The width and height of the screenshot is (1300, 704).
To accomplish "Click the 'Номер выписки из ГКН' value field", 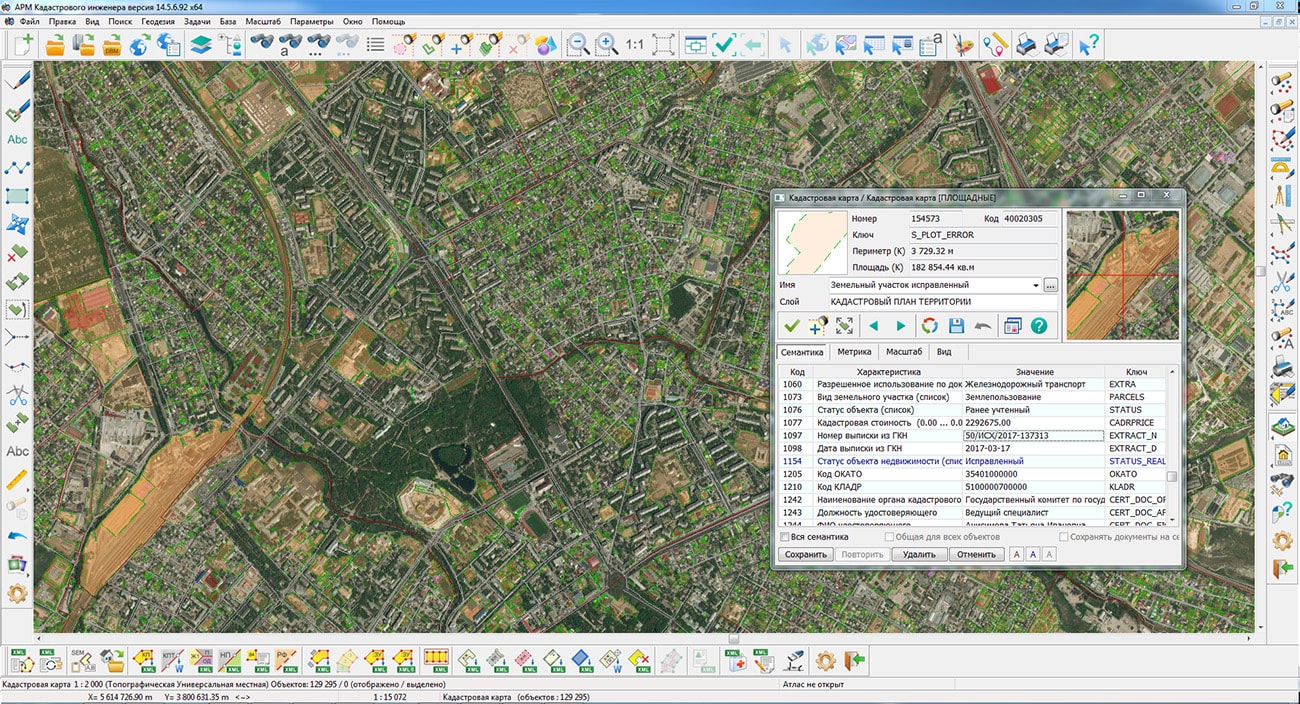I will click(1032, 436).
